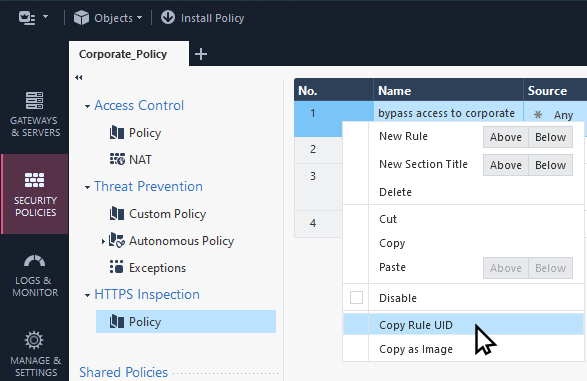Open Manage & Settings gear icon

point(34,340)
